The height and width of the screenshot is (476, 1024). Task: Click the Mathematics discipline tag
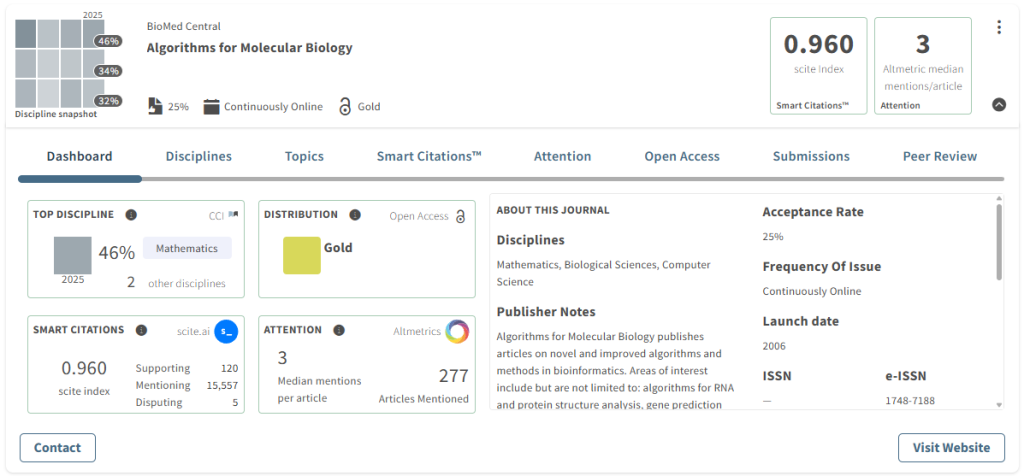(187, 248)
